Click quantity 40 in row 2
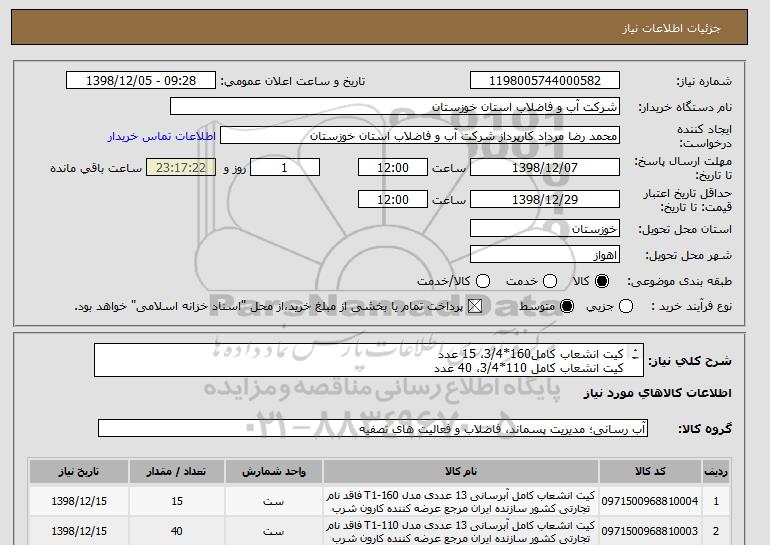 point(177,531)
